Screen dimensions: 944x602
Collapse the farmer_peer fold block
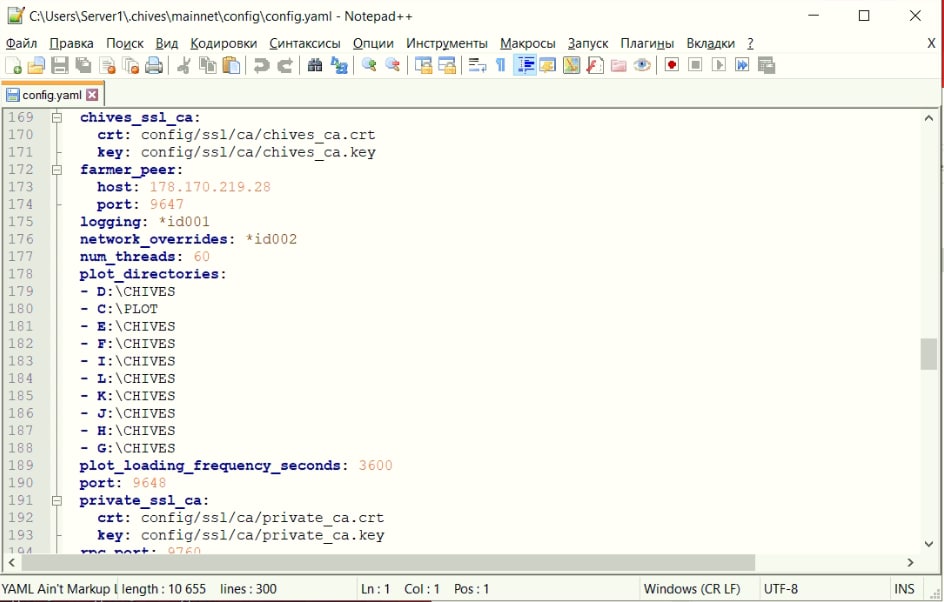click(59, 170)
